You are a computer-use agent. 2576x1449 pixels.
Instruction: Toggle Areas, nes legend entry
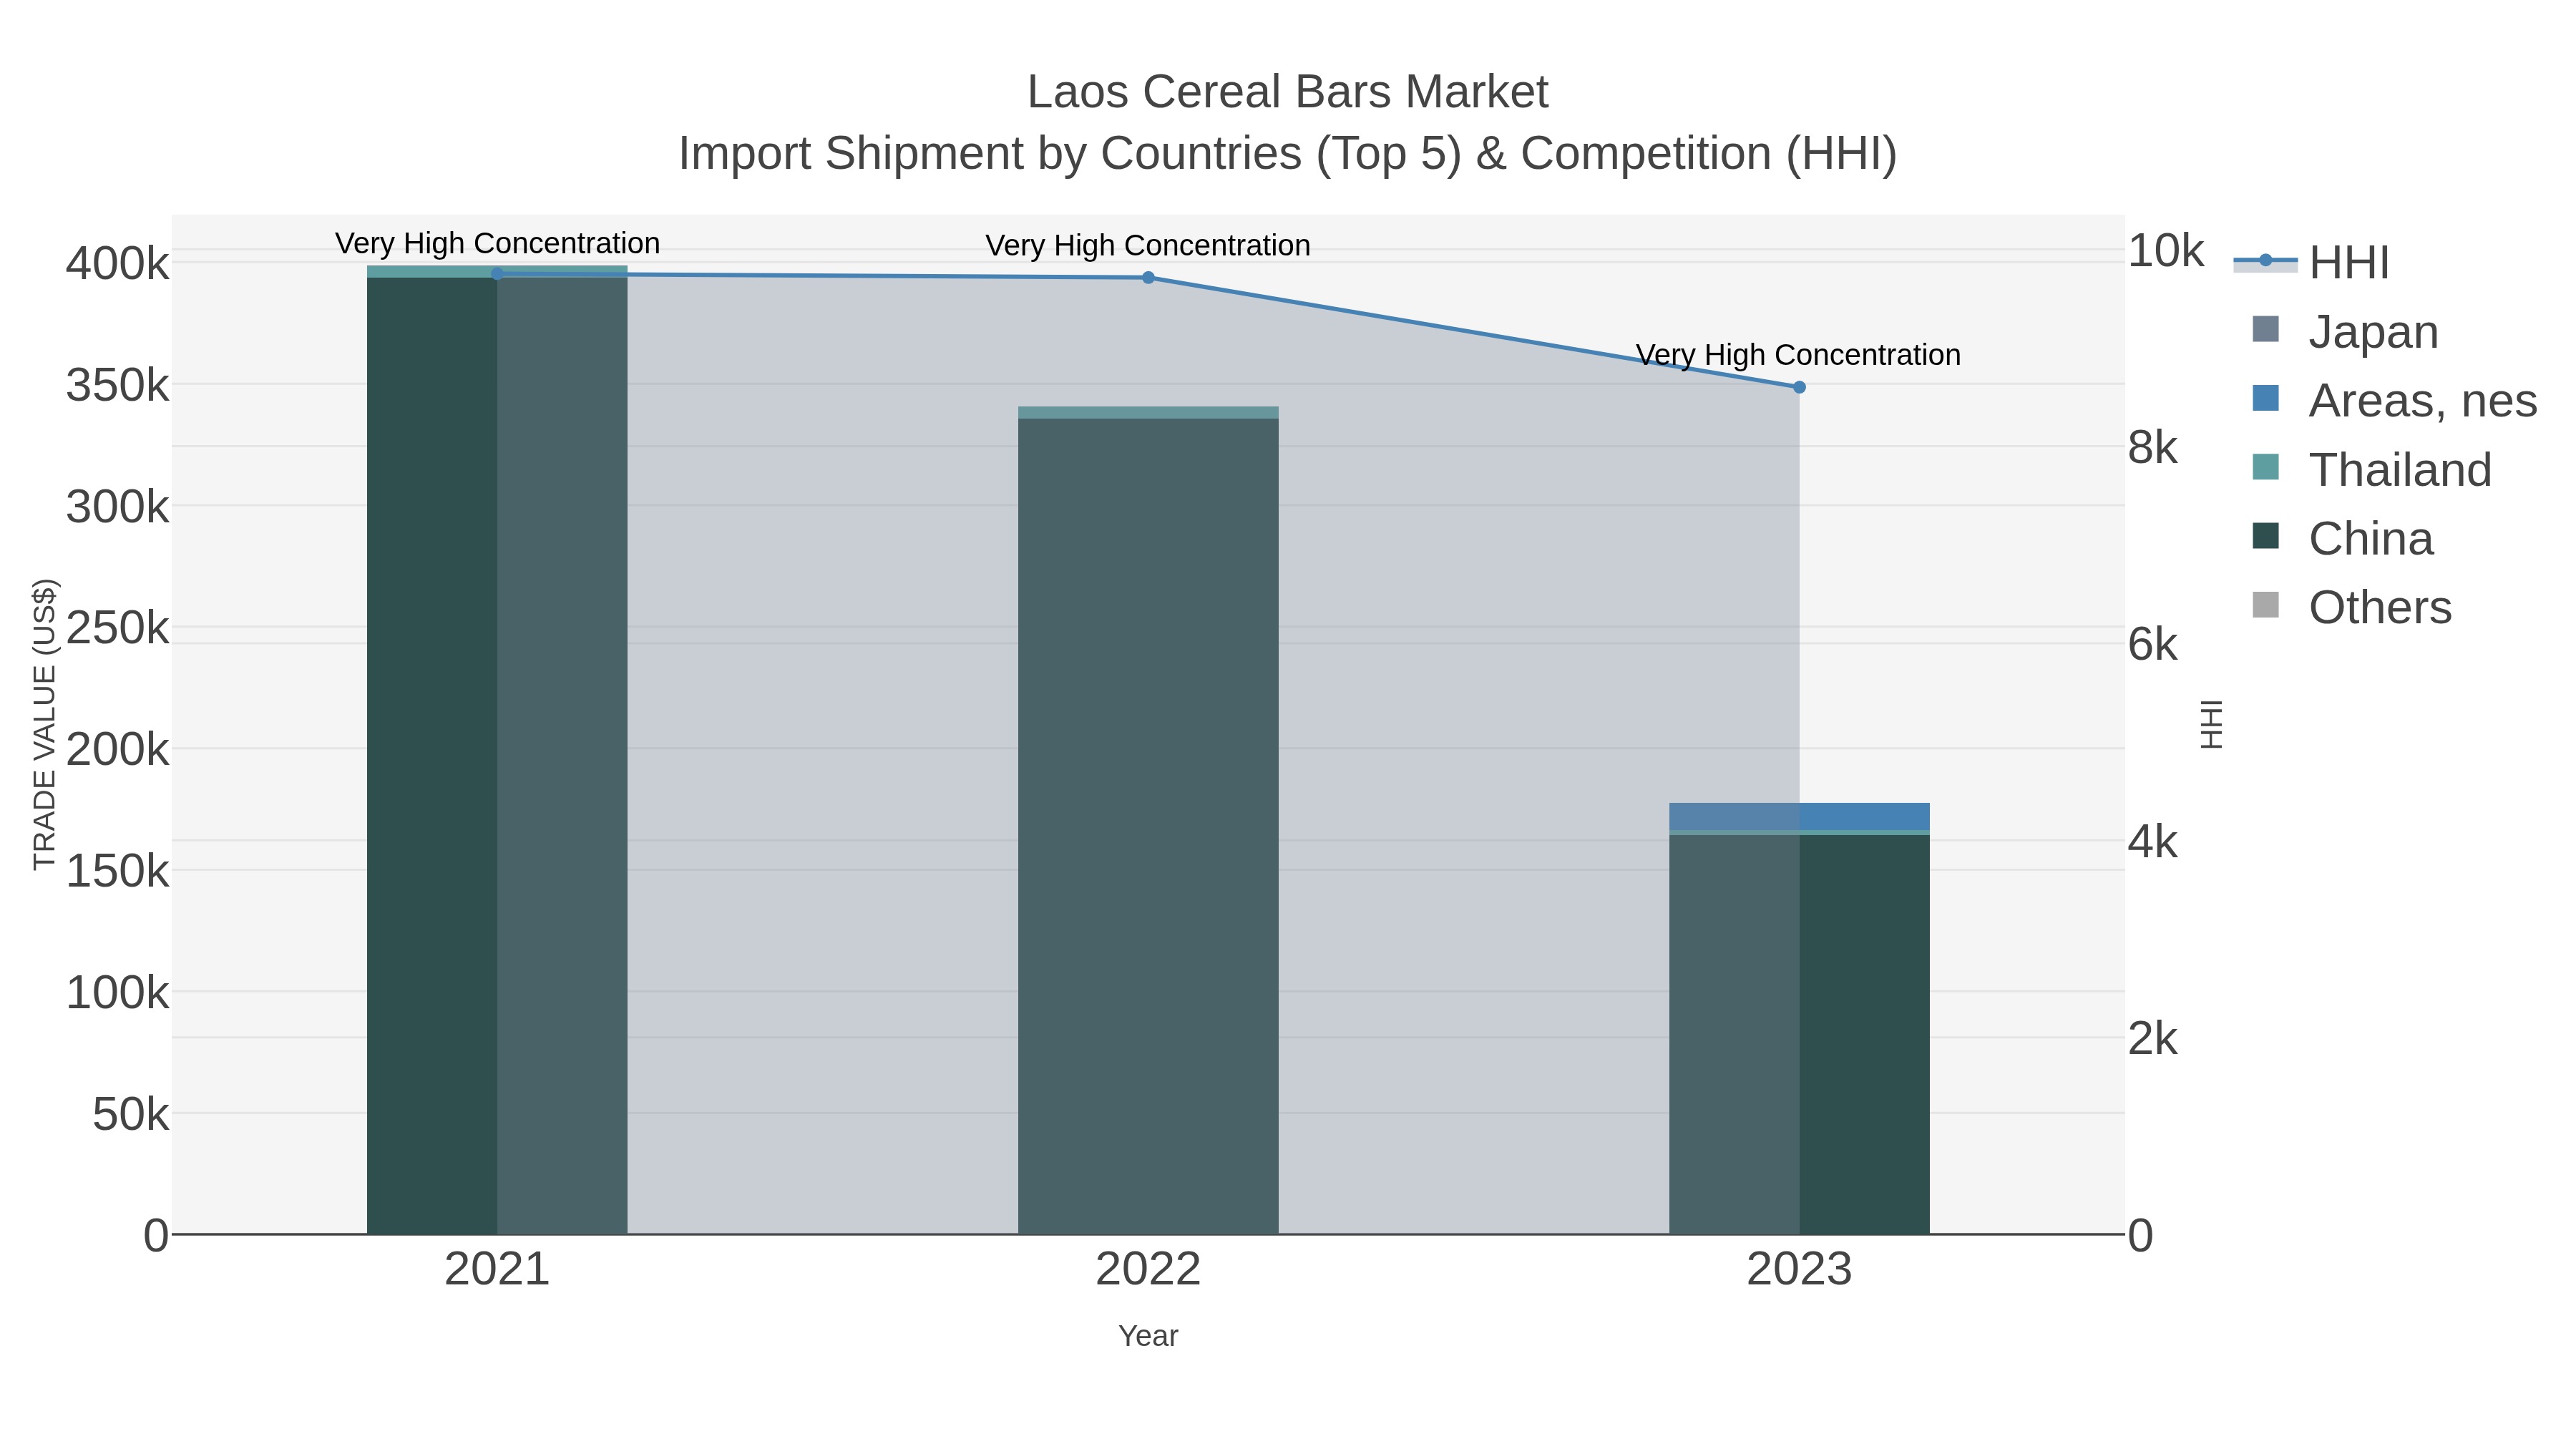tap(2394, 400)
